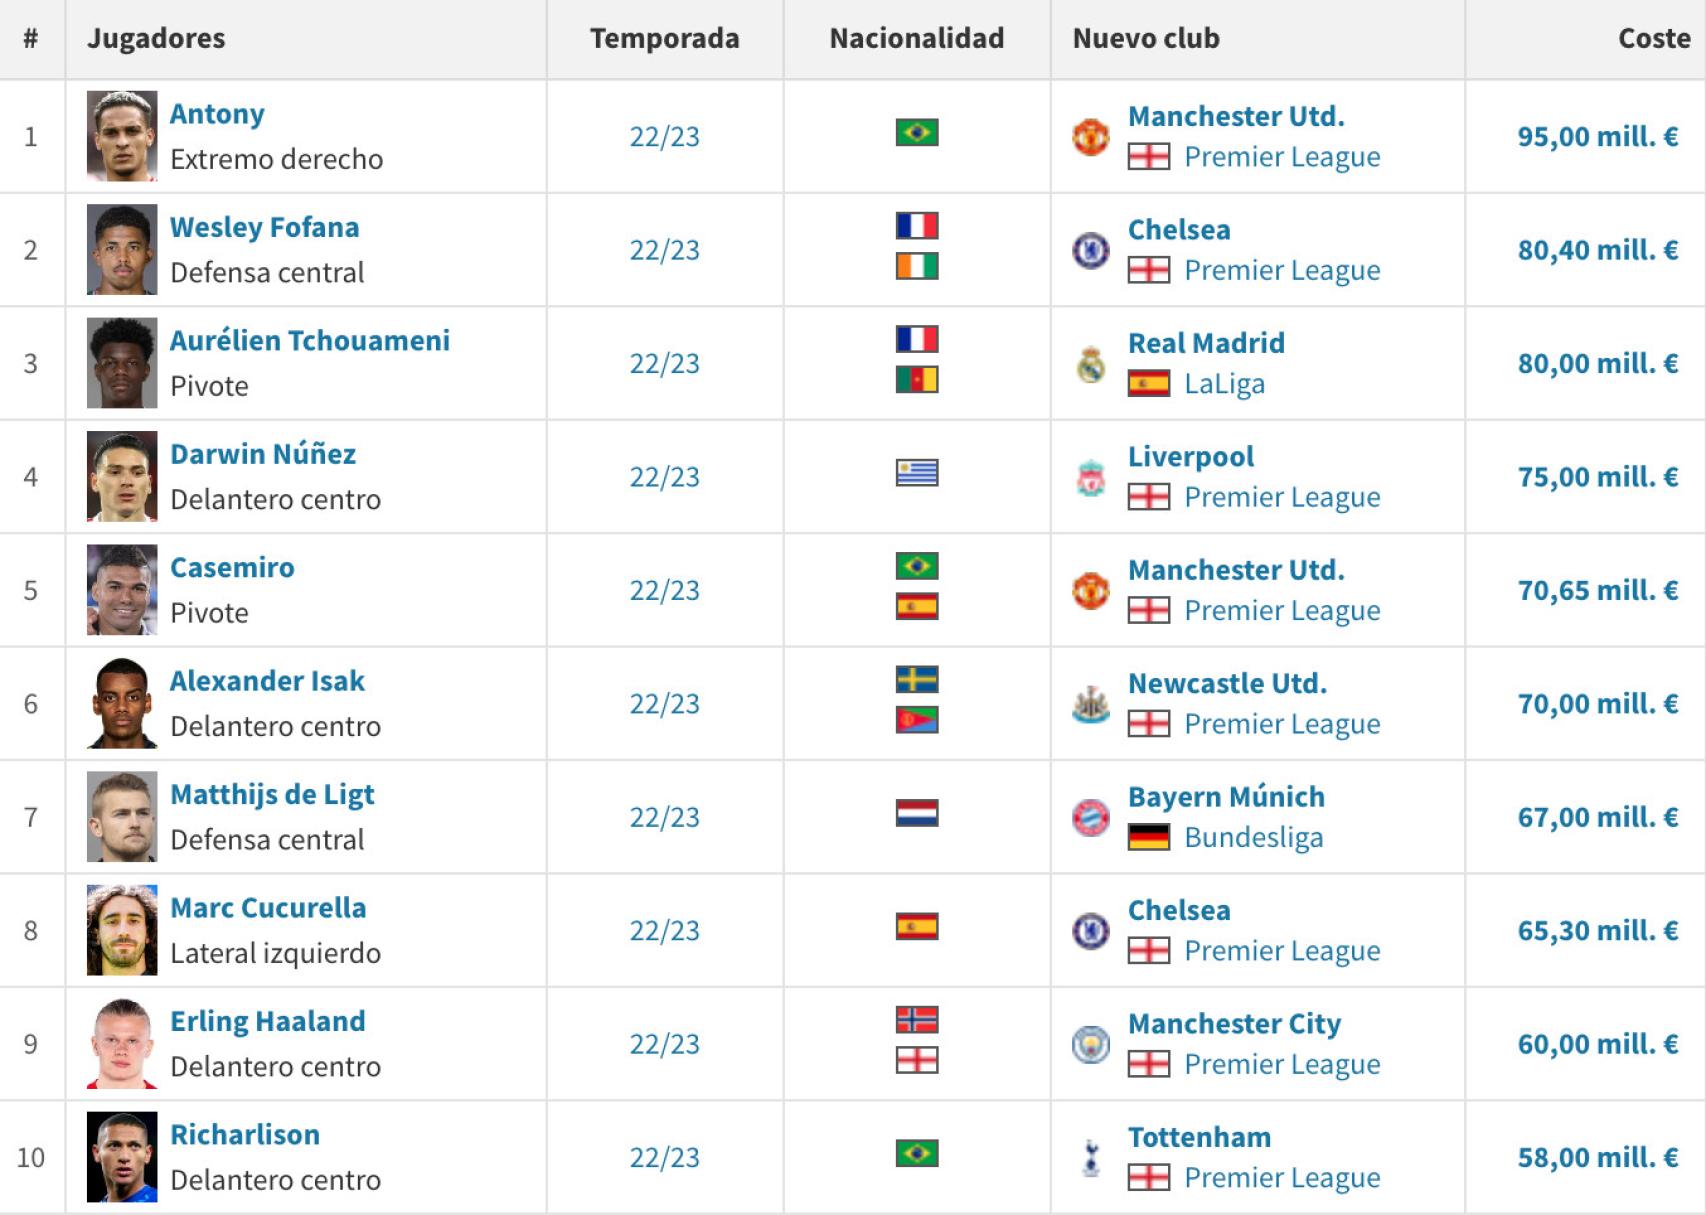Click Netherlands flag in de Ligt row
The width and height of the screenshot is (1706, 1215).
pos(917,813)
